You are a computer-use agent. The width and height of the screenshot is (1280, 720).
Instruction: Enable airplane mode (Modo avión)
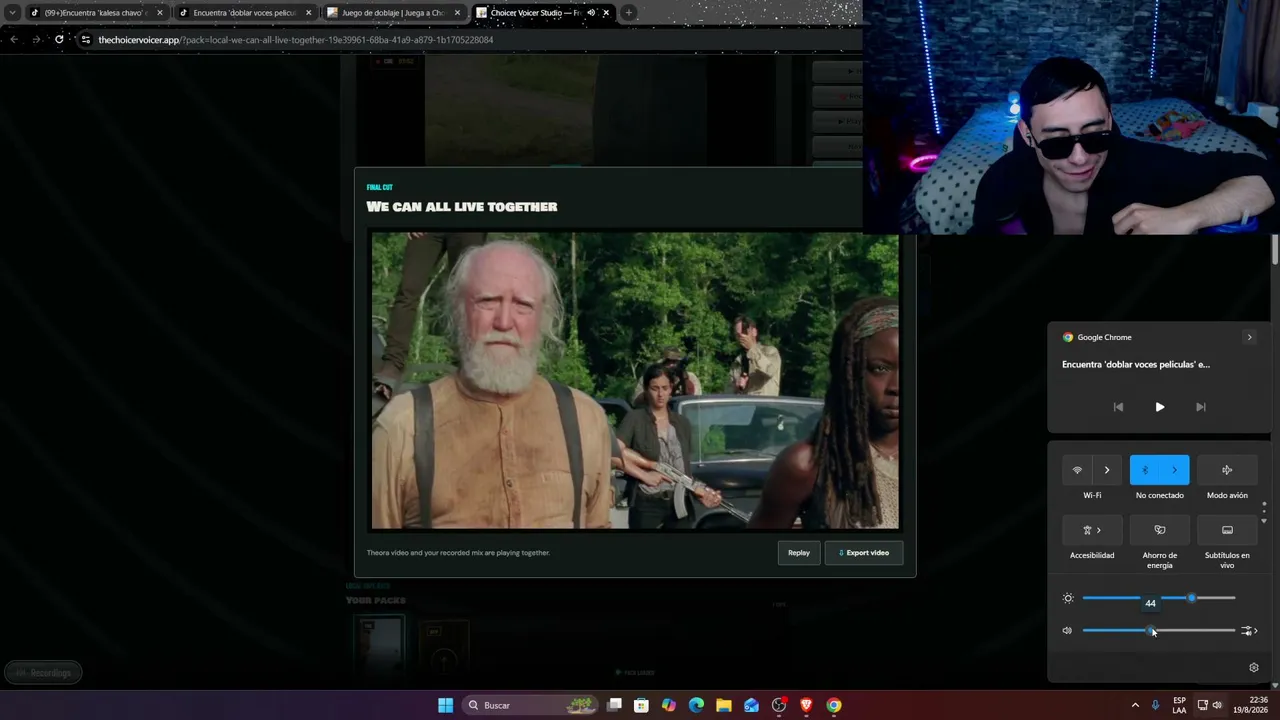[1227, 470]
